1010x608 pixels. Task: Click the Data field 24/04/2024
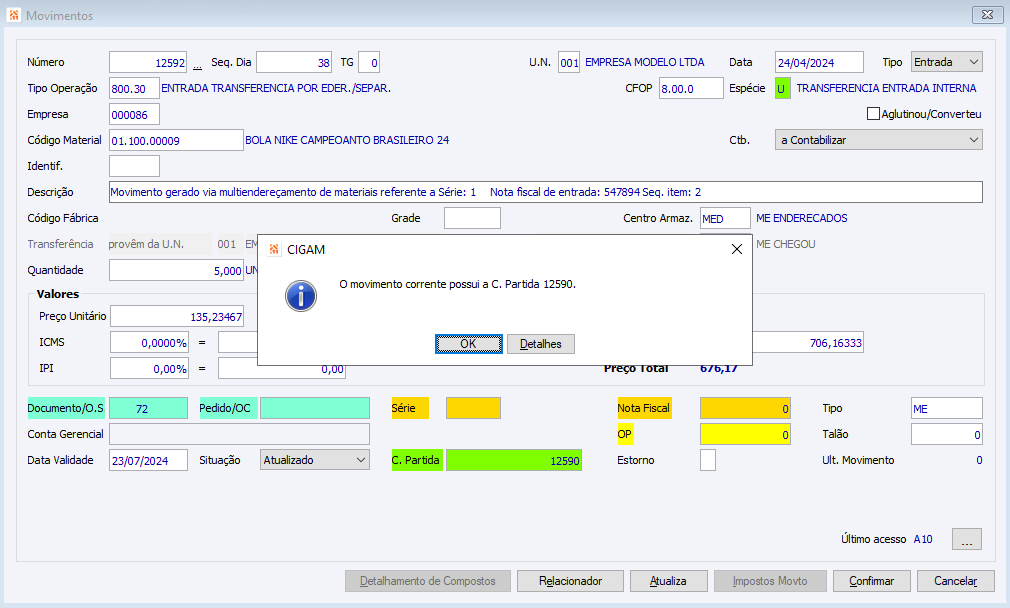[x=819, y=62]
